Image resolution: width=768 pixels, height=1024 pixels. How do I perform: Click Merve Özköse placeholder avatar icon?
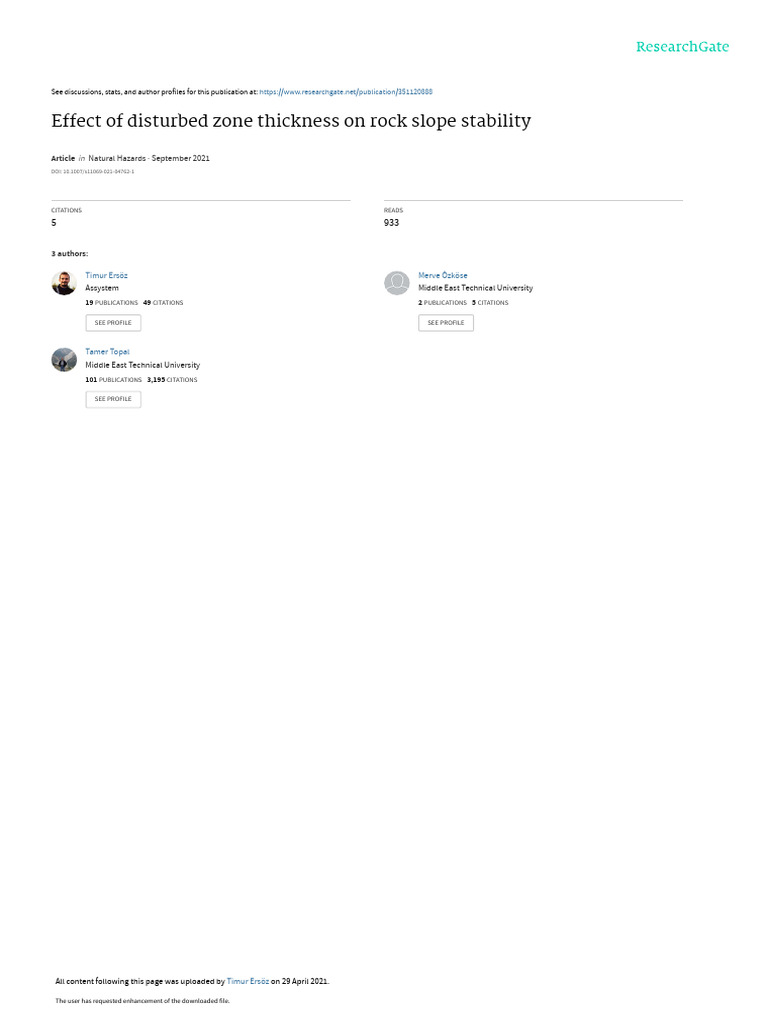point(396,283)
